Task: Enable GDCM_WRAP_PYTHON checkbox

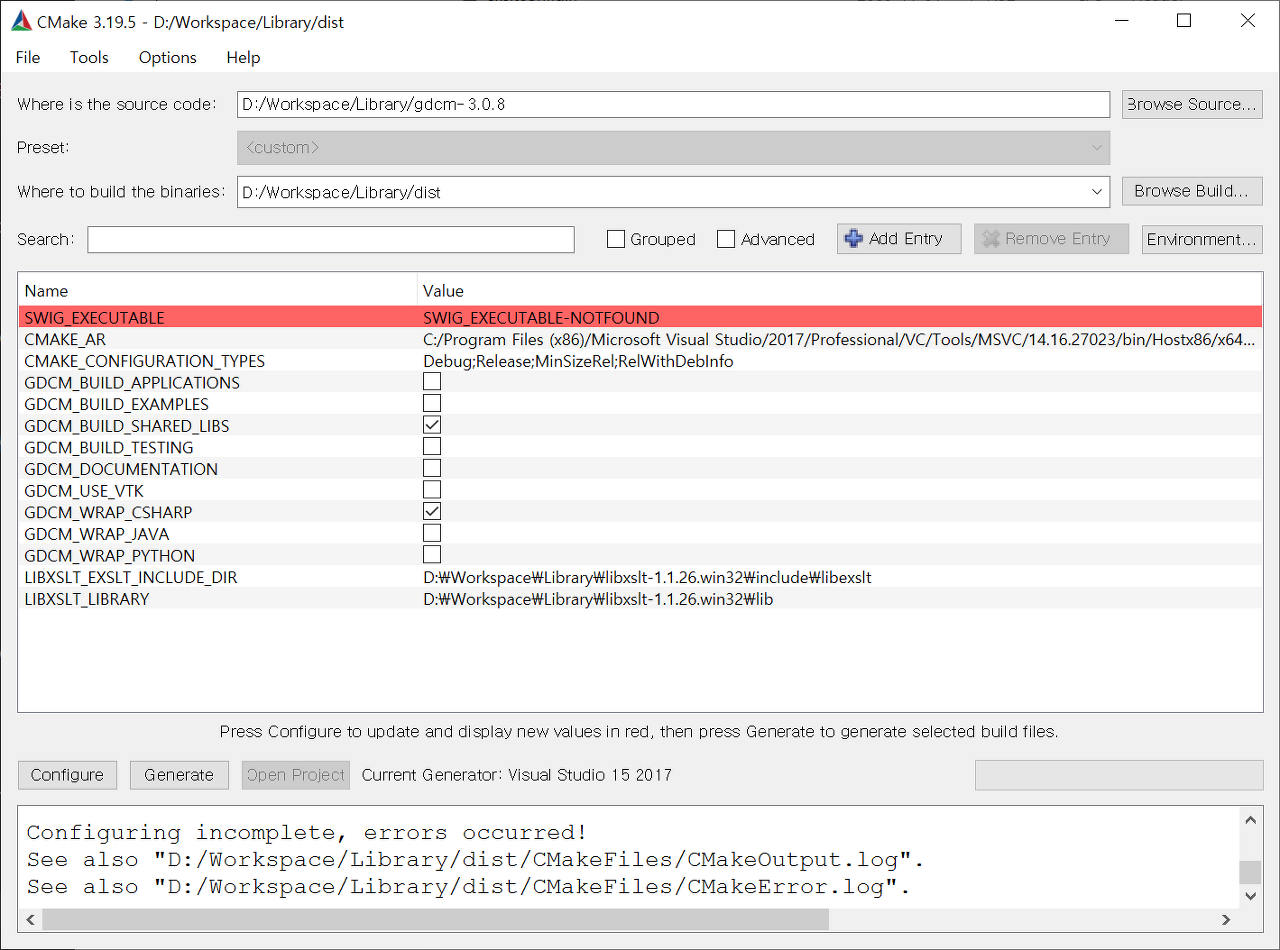Action: (432, 555)
